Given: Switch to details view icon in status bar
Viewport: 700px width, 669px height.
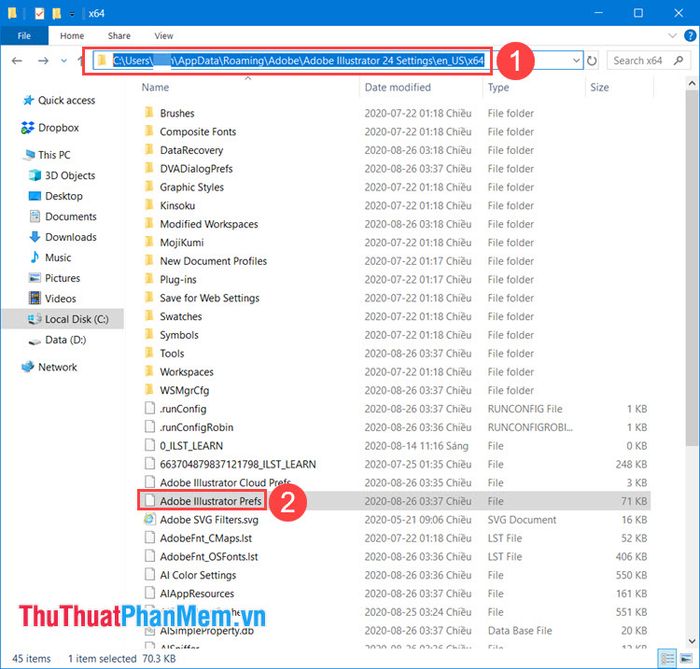Looking at the screenshot, I should click(x=667, y=658).
